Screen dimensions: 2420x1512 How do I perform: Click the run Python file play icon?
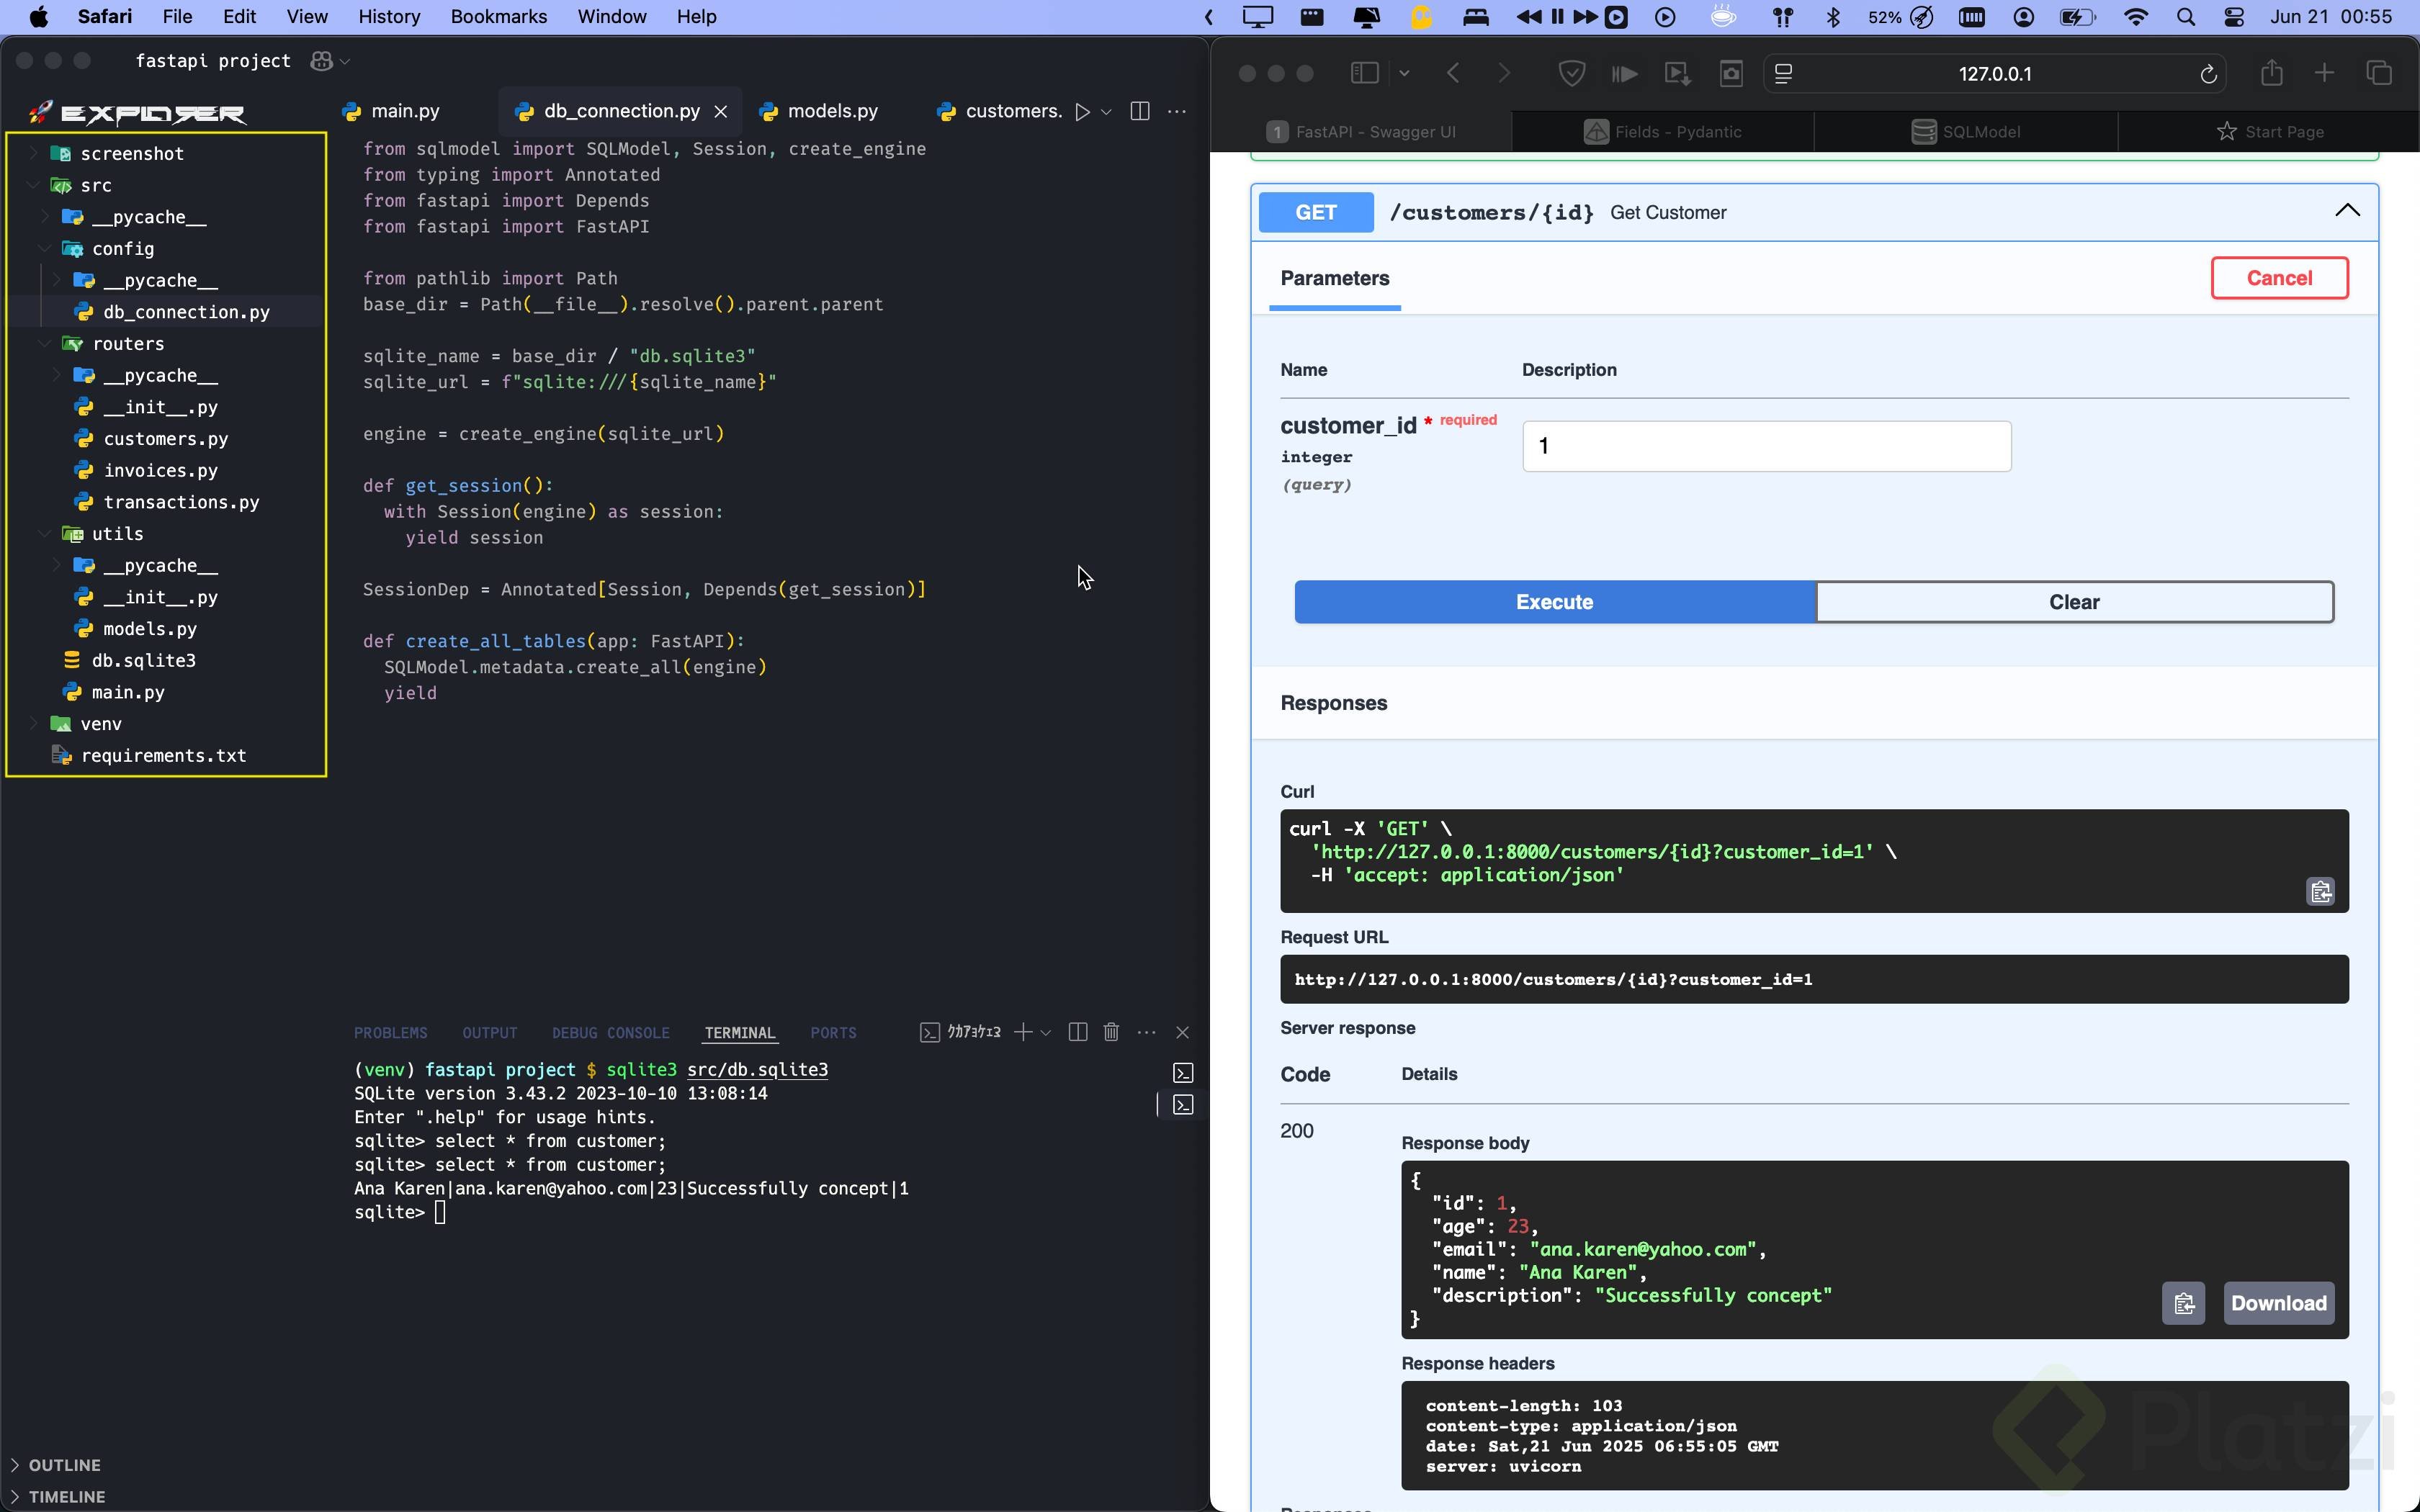[1082, 112]
